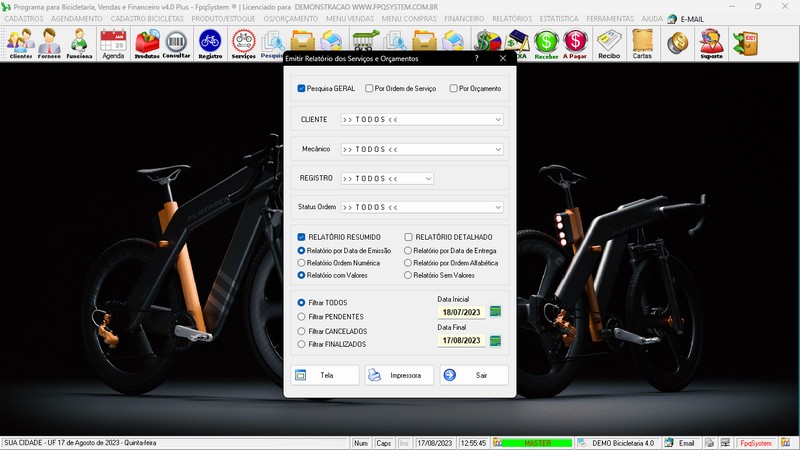Expand the CLIENTE dropdown list

(497, 120)
